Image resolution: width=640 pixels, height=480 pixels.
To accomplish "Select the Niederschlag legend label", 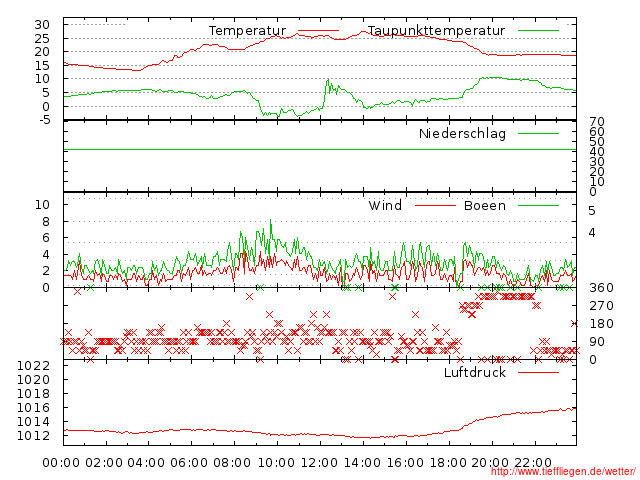I will pos(462,133).
